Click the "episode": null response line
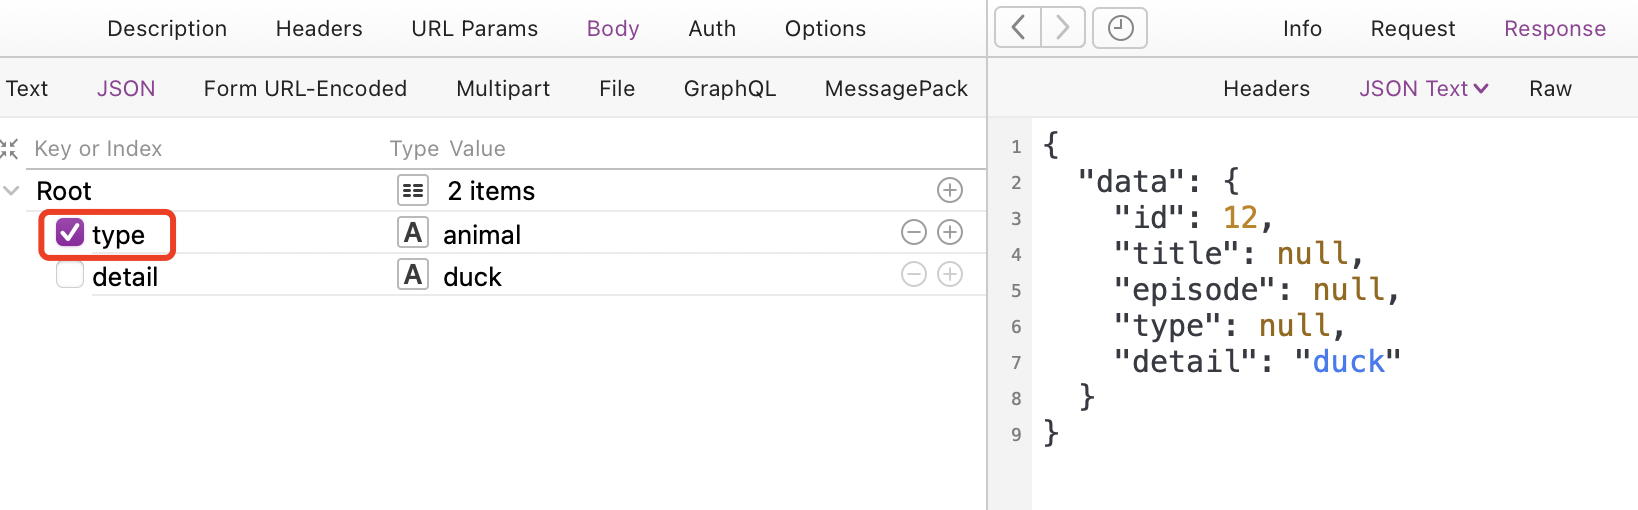This screenshot has height=510, width=1638. (x=1257, y=289)
